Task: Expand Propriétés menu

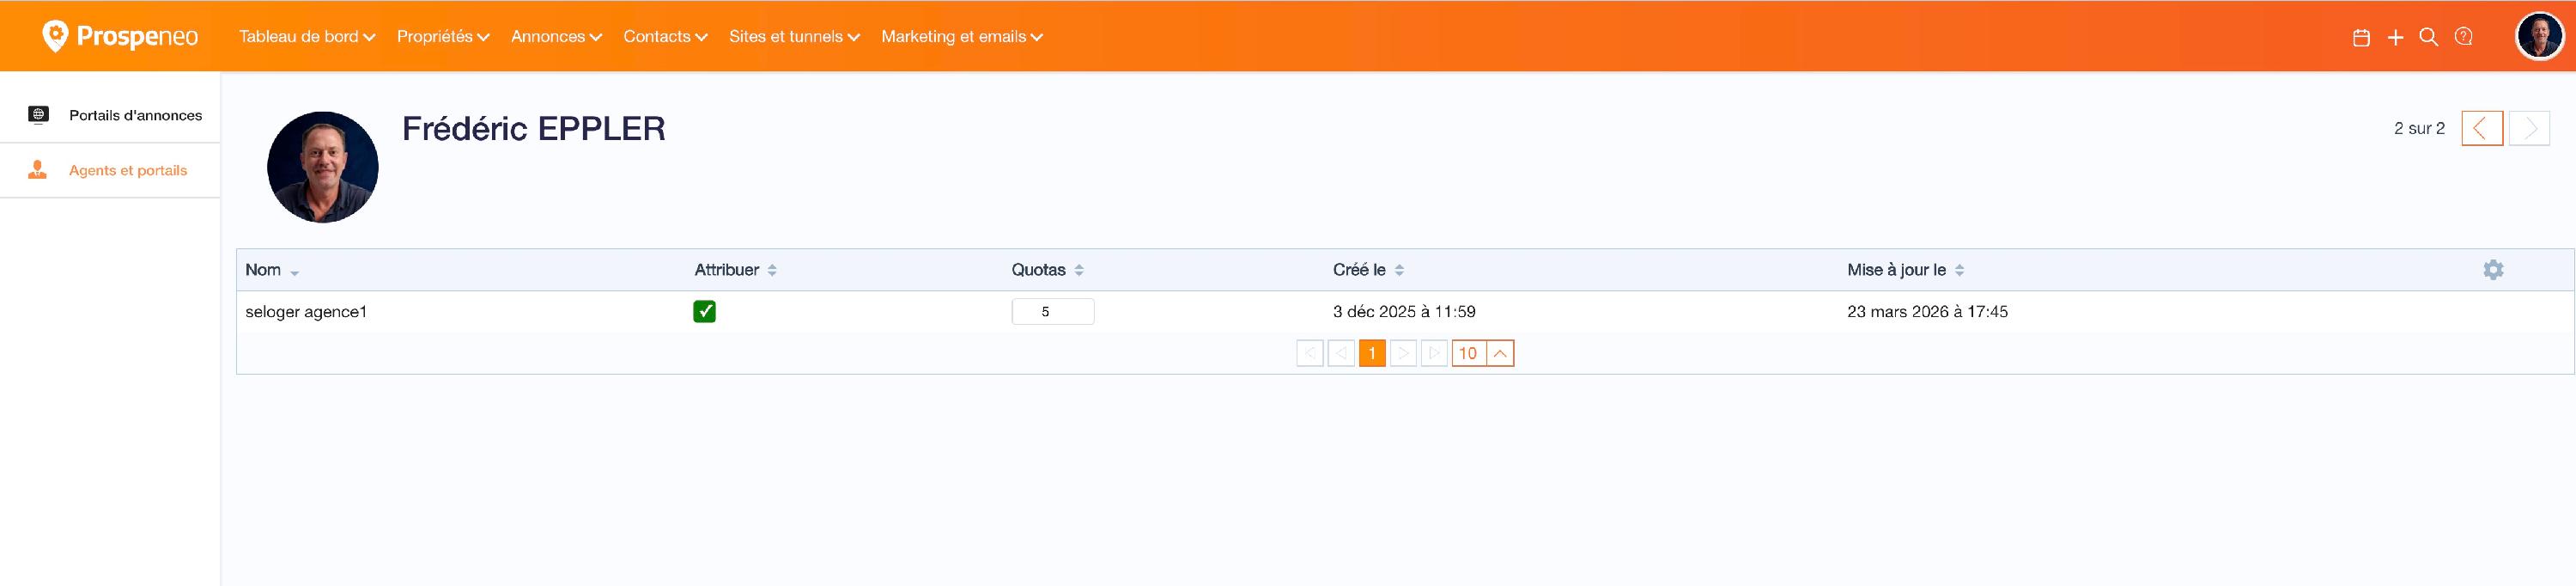Action: (443, 37)
